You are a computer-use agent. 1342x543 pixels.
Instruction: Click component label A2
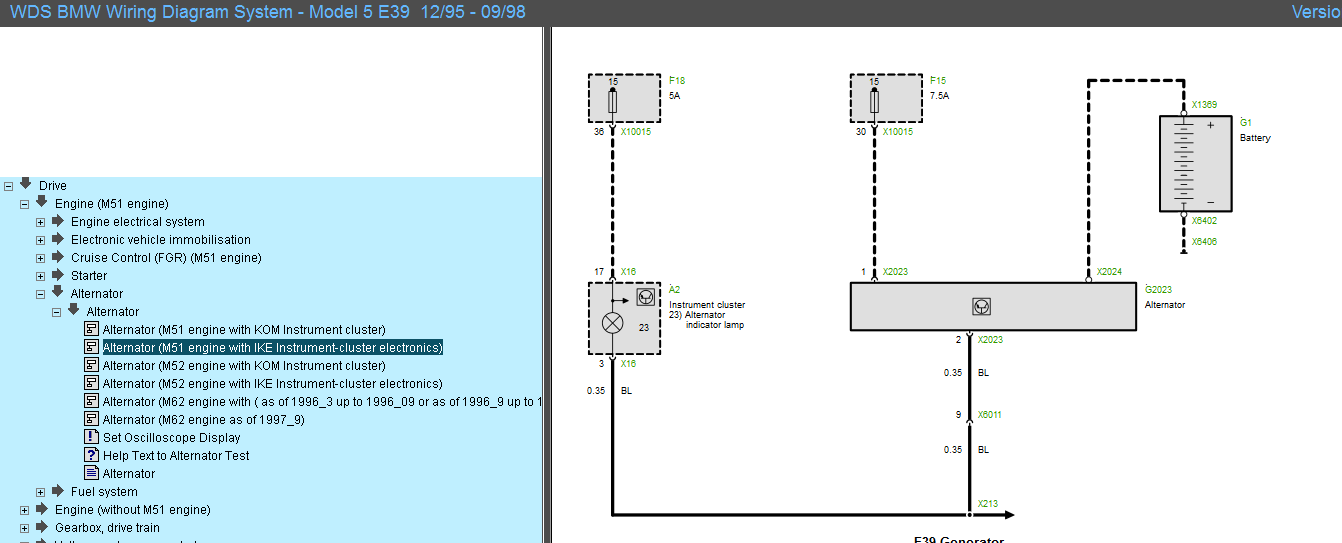675,290
